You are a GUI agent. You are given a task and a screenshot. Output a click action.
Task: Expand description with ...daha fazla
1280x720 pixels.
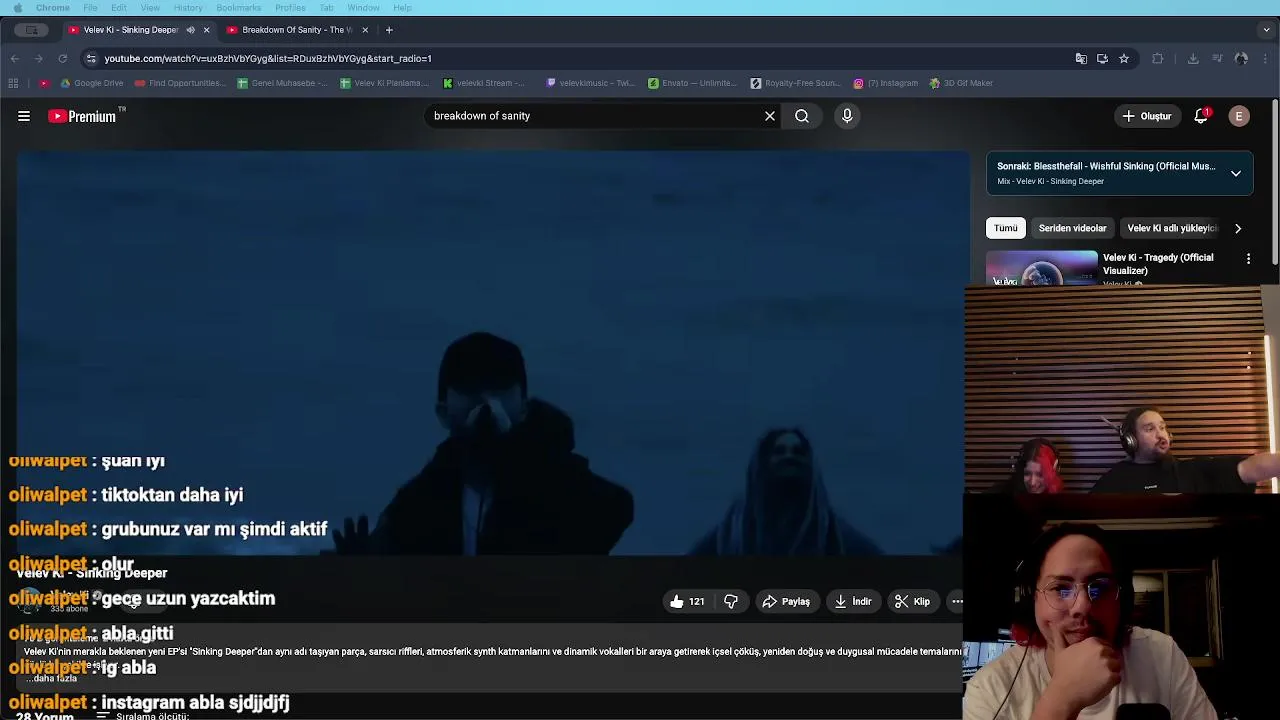[52, 678]
